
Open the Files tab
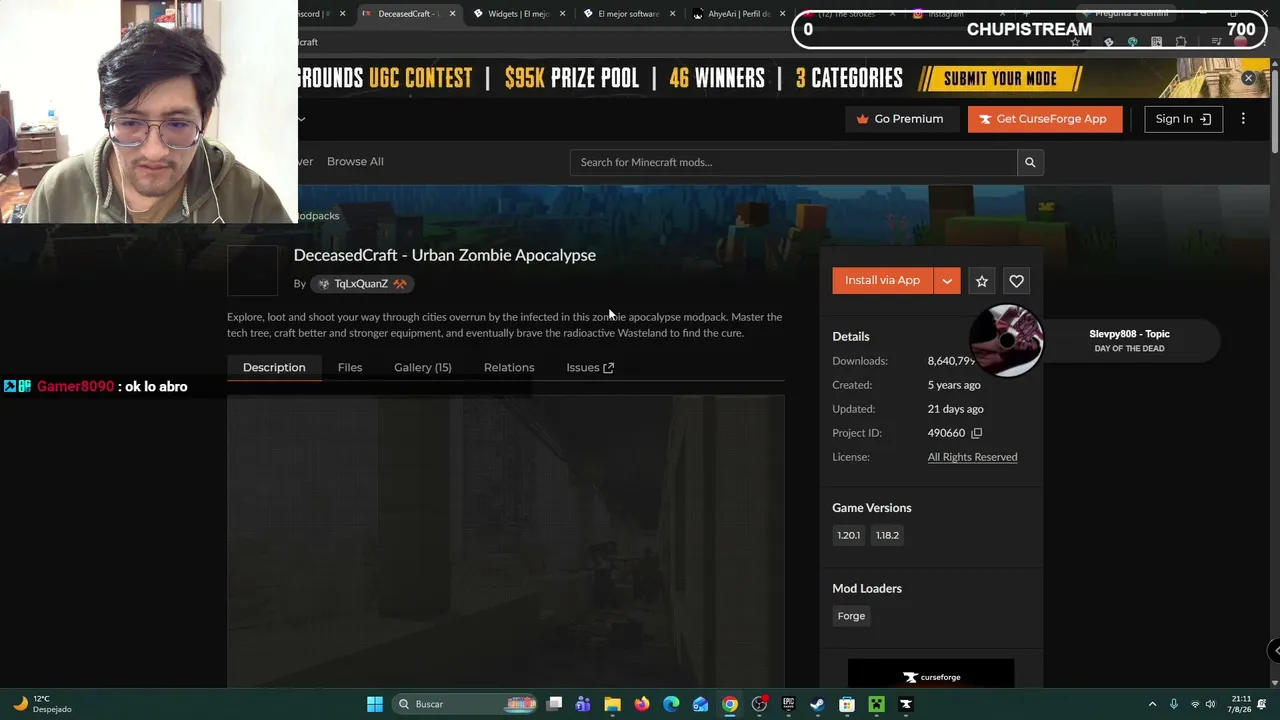click(350, 368)
